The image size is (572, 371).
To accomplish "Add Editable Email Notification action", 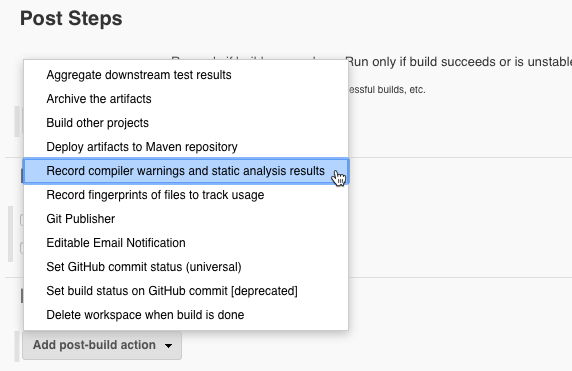I will (186, 243).
